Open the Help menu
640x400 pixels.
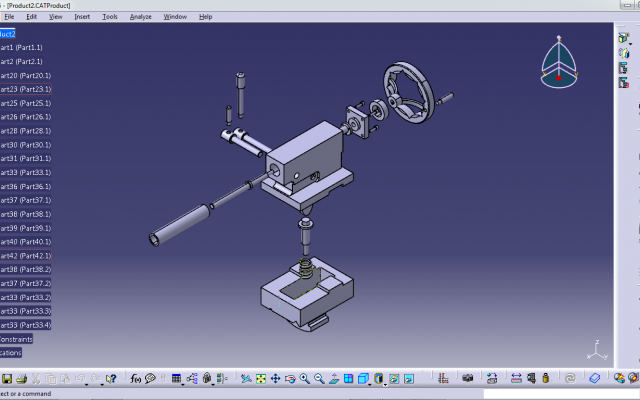click(205, 17)
